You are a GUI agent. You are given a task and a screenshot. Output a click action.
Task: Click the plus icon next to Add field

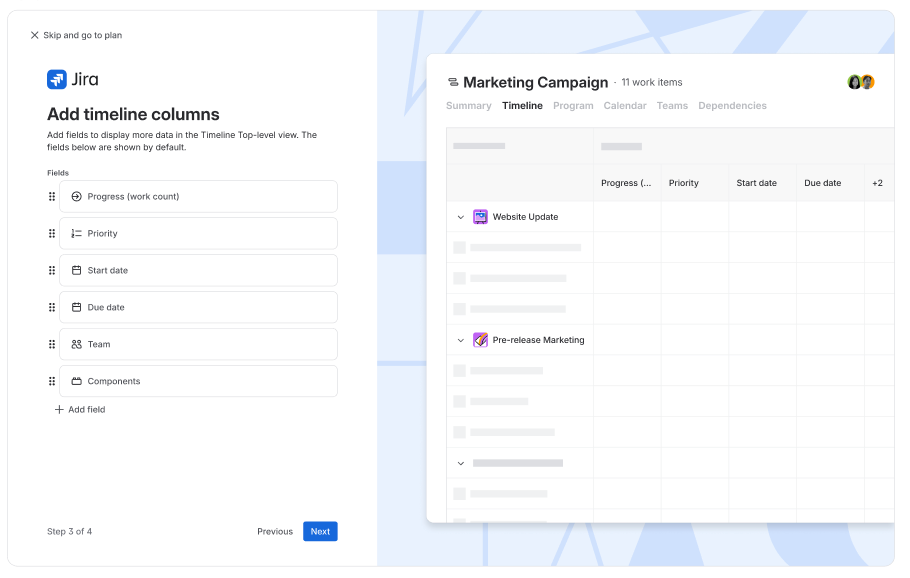(x=59, y=410)
